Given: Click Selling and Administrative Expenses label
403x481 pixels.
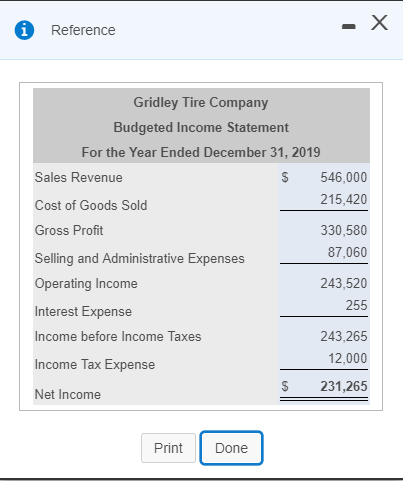Looking at the screenshot, I should click(x=140, y=259).
